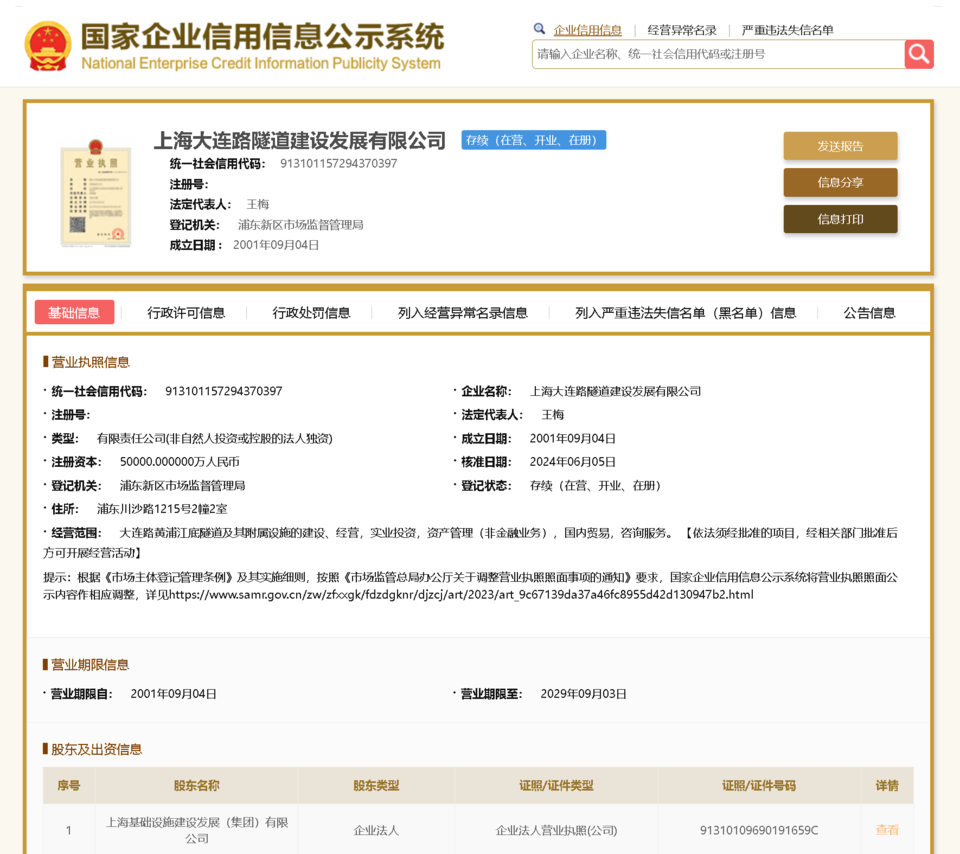Click the 存续（在营、开业、在册）status badge
960x854 pixels.
coord(533,141)
